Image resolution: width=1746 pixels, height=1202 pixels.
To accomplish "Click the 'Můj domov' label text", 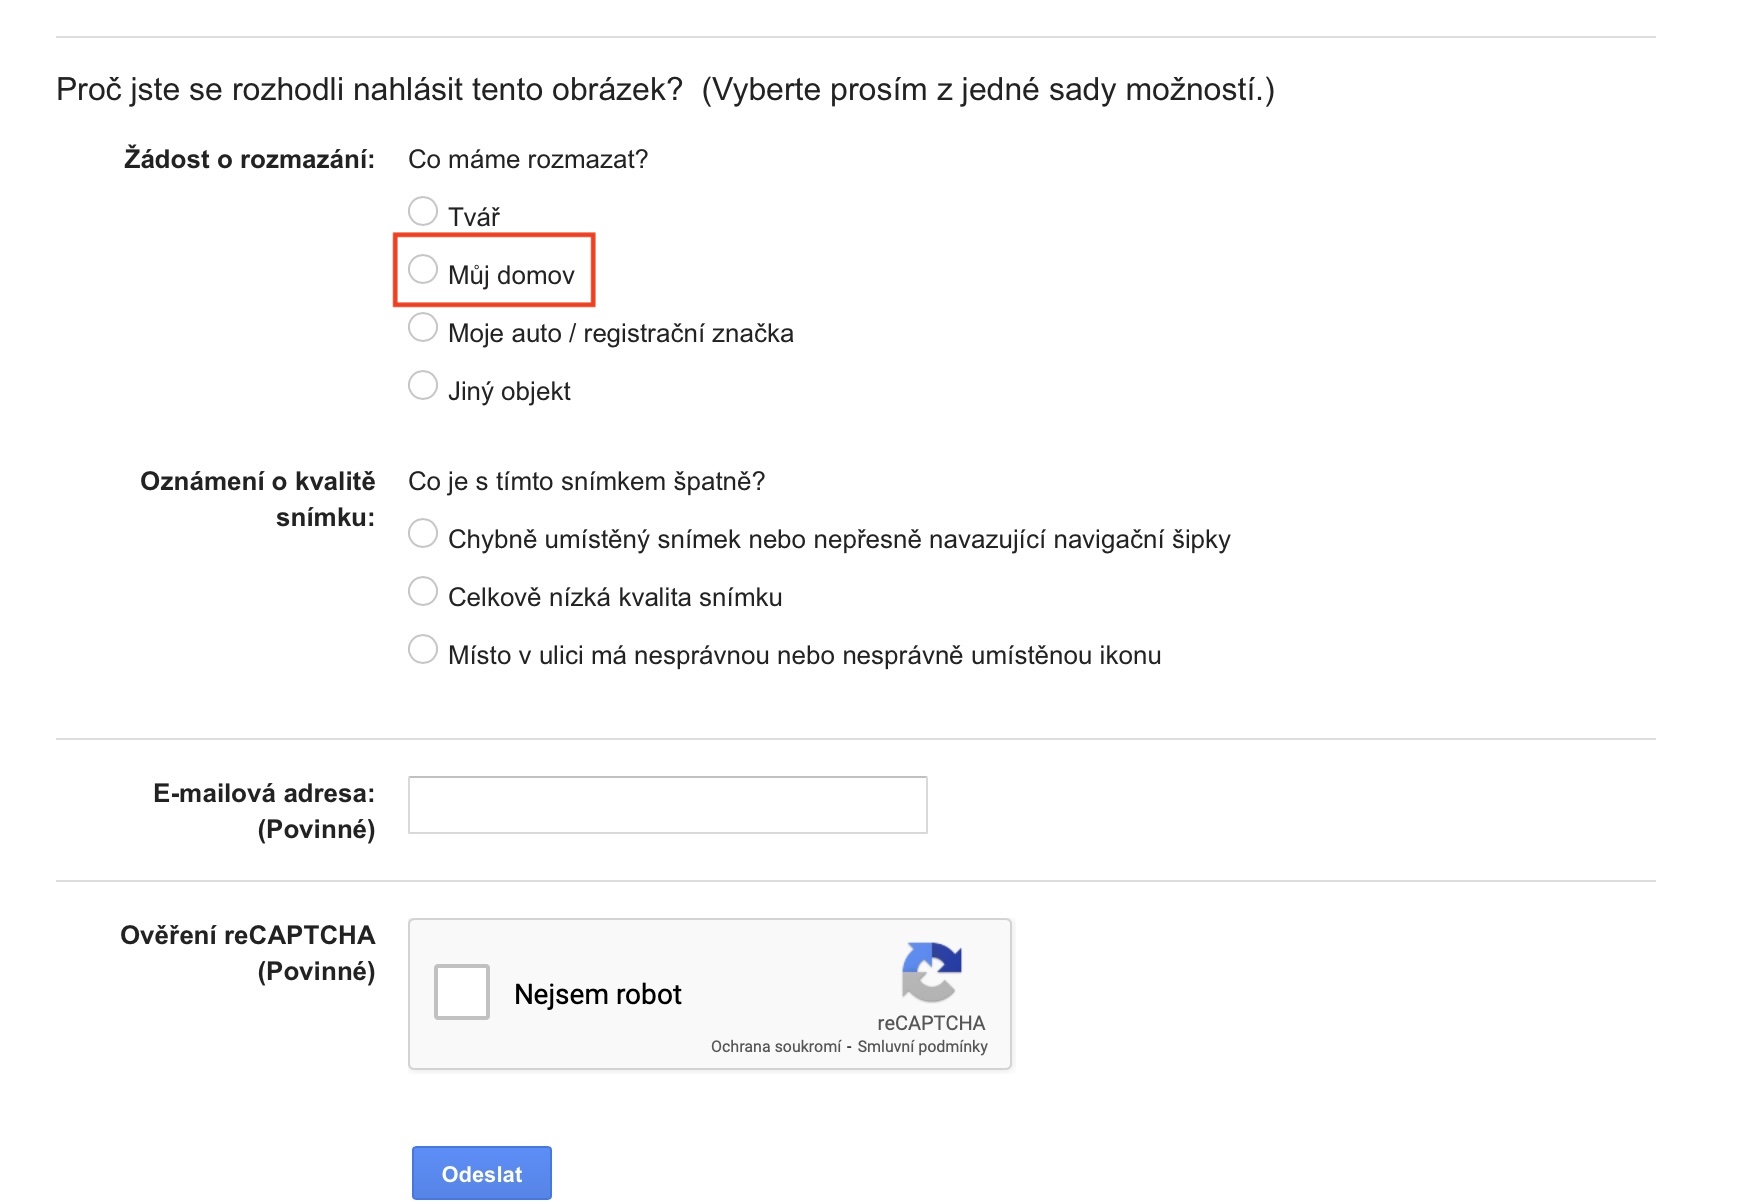I will [511, 275].
